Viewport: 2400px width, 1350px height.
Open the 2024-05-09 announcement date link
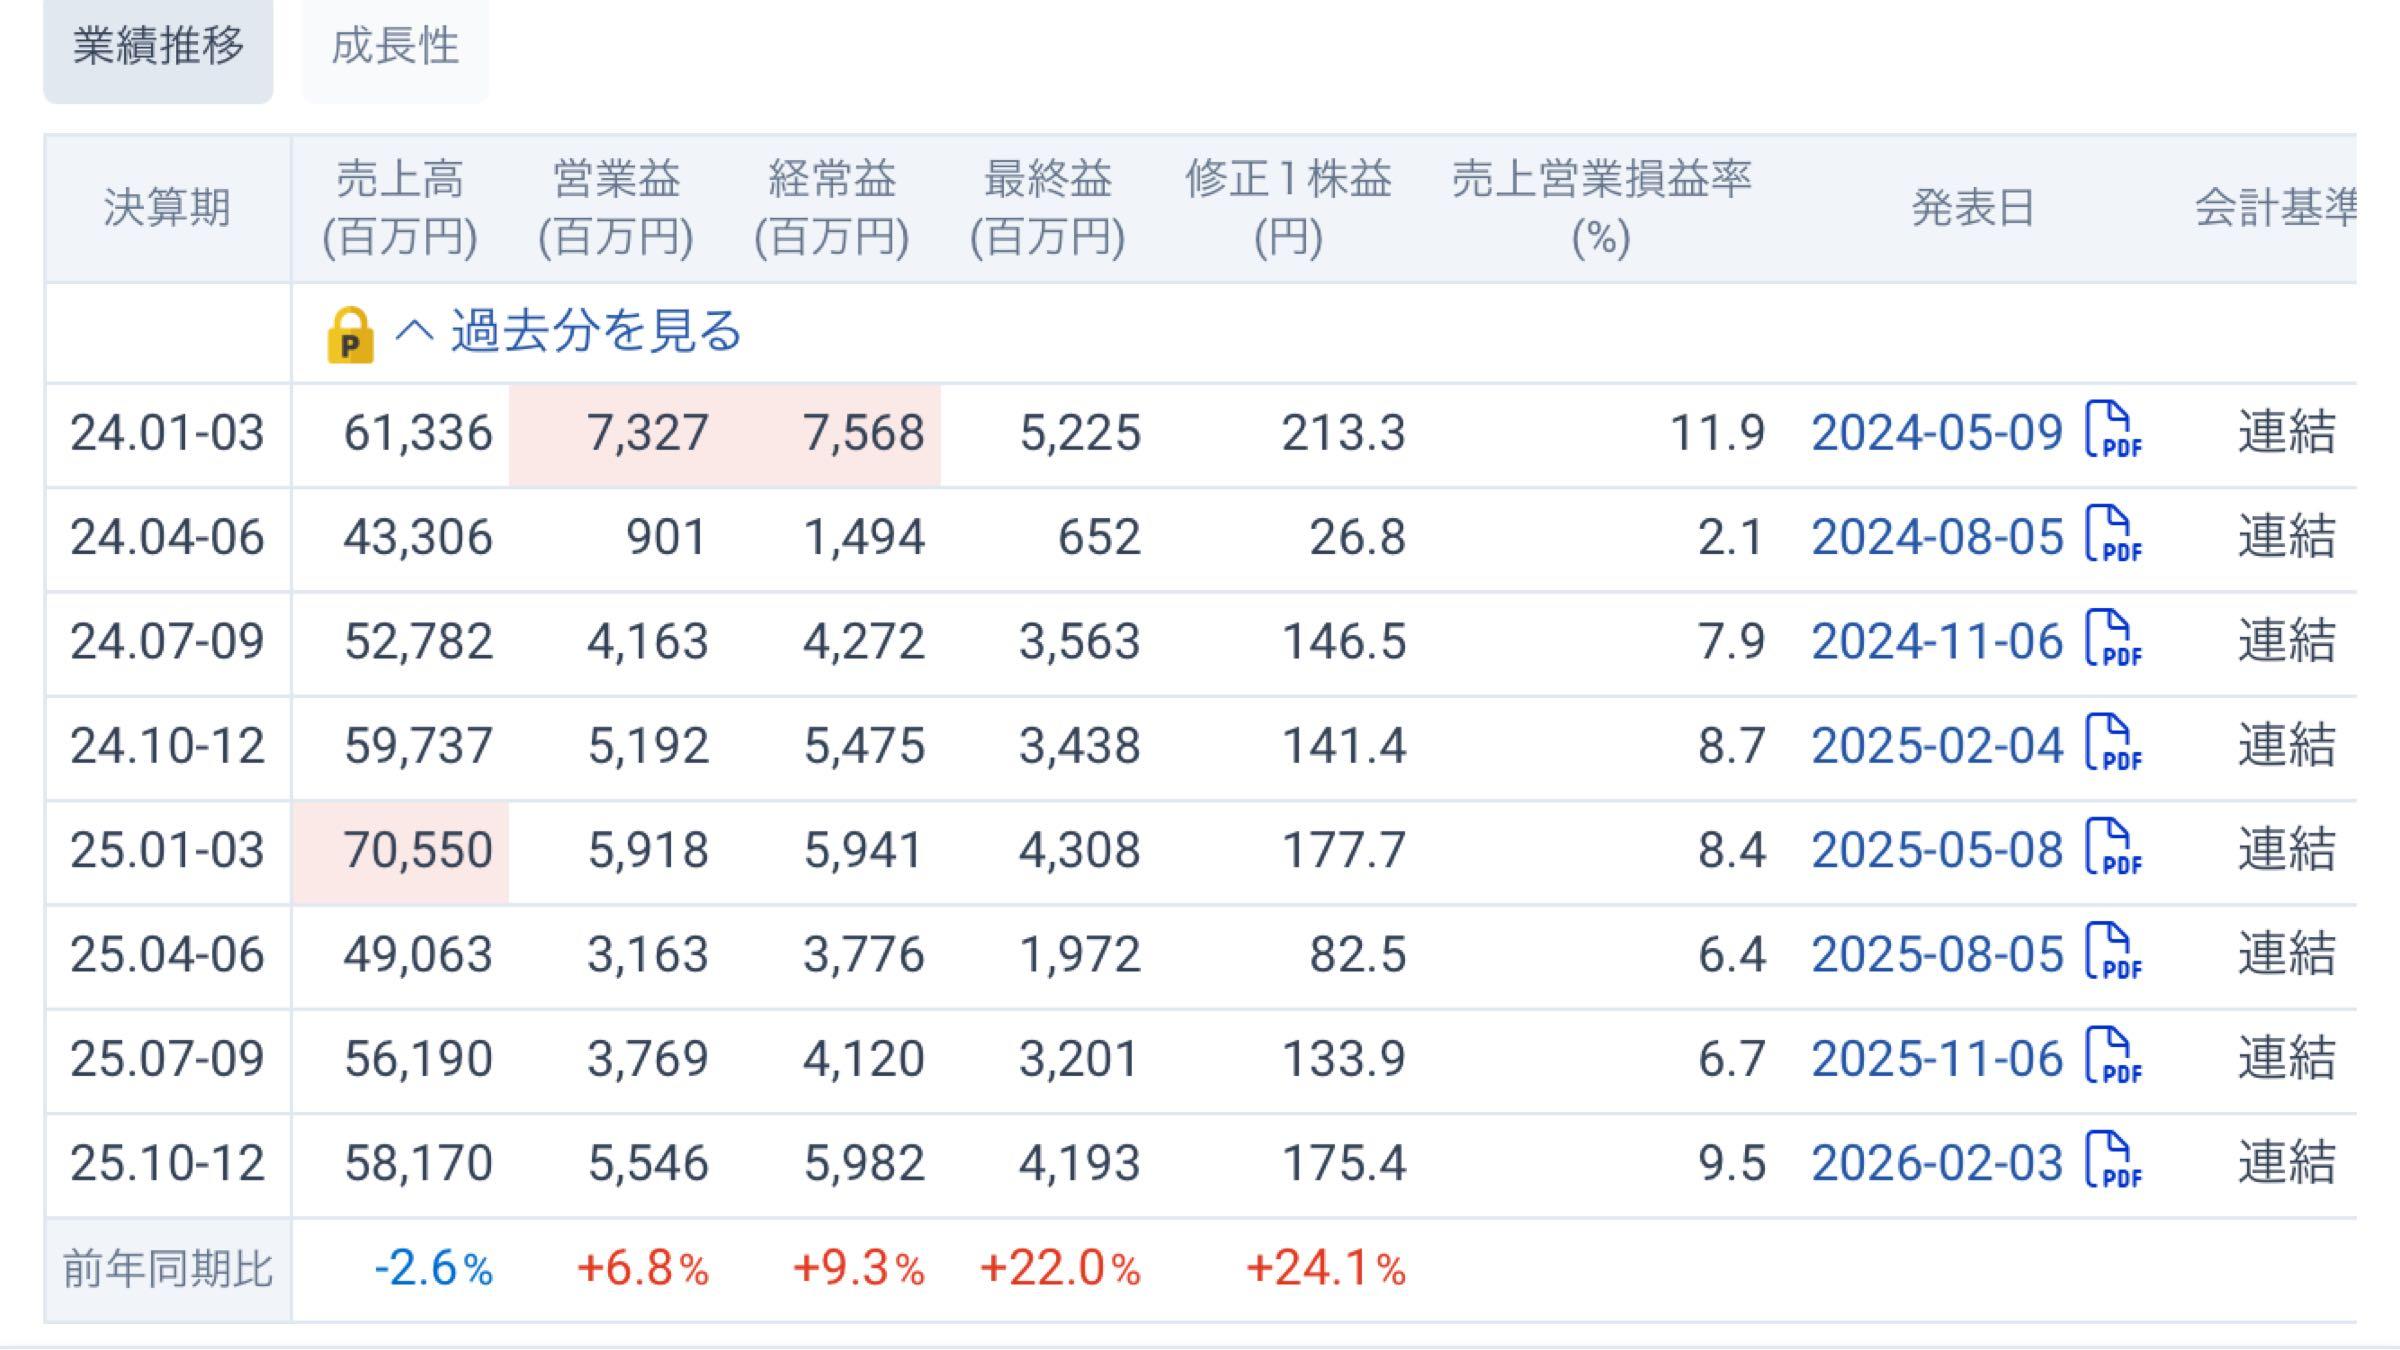click(1937, 433)
